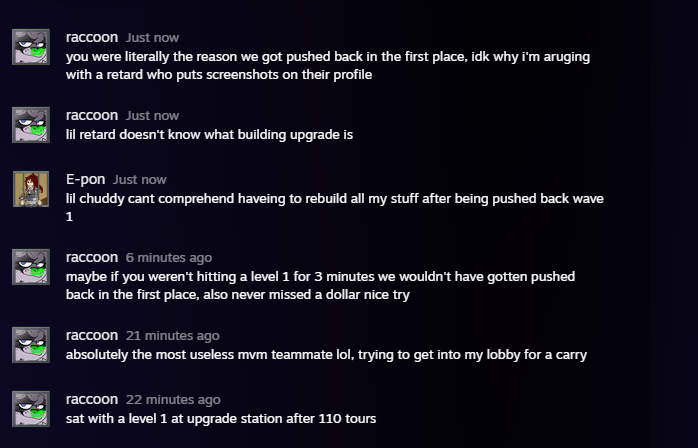This screenshot has width=698, height=448.
Task: Click raccoon's avatar on the 6 minutes ago comment
Action: point(30,267)
